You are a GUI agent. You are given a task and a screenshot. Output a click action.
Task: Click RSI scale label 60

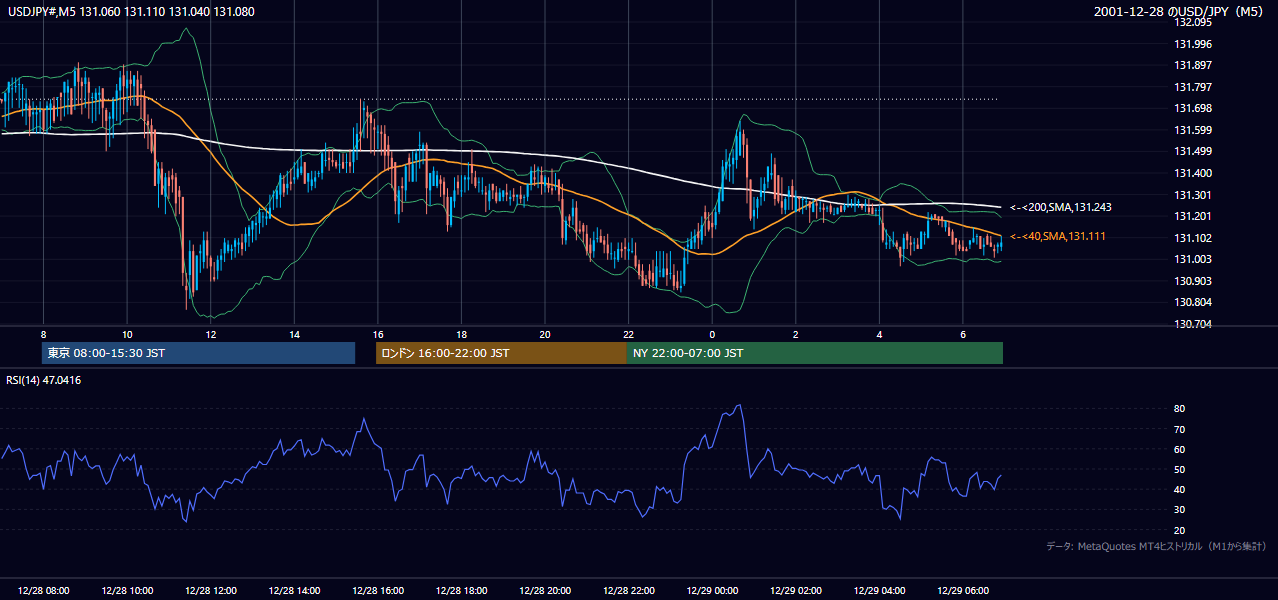point(1180,449)
